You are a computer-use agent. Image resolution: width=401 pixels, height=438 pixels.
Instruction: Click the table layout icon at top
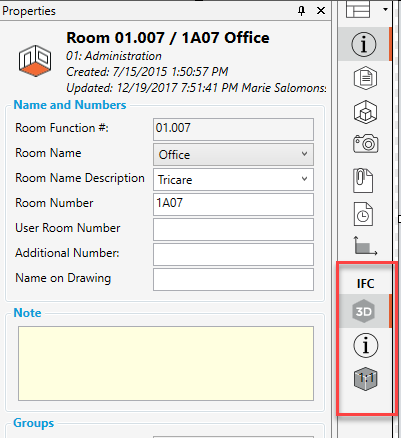pos(358,9)
